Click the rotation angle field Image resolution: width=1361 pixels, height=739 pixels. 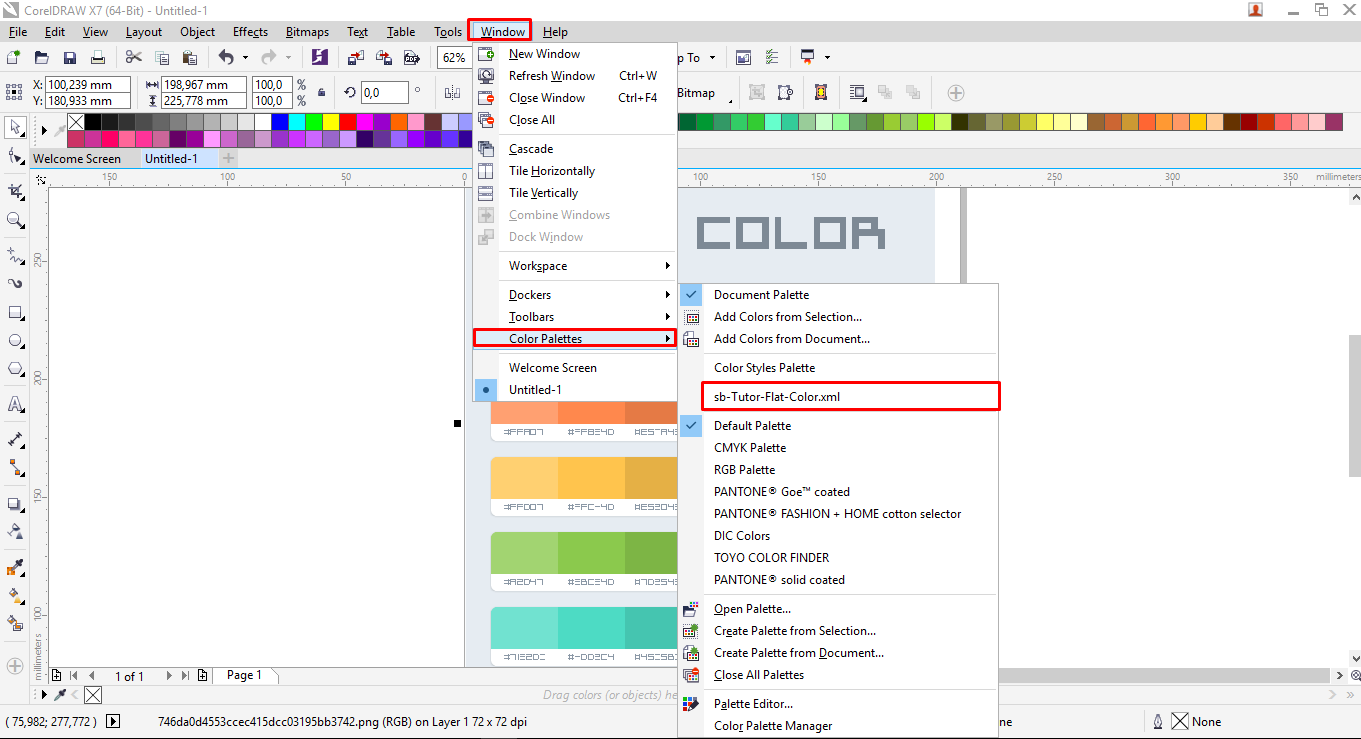point(384,93)
